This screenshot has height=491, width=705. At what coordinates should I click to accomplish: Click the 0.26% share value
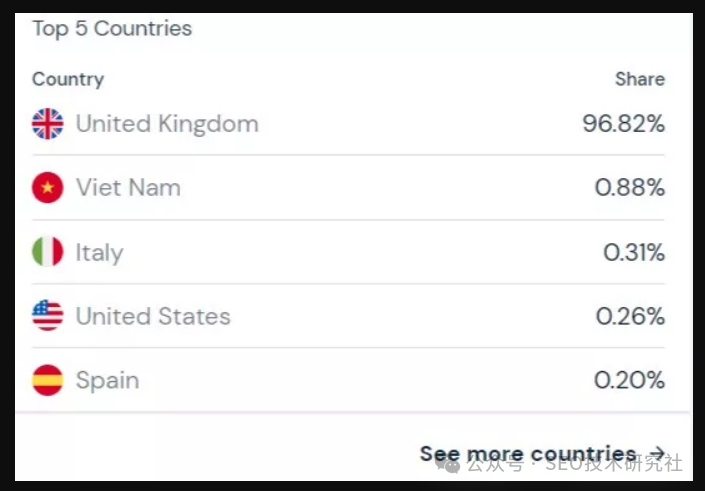click(630, 316)
